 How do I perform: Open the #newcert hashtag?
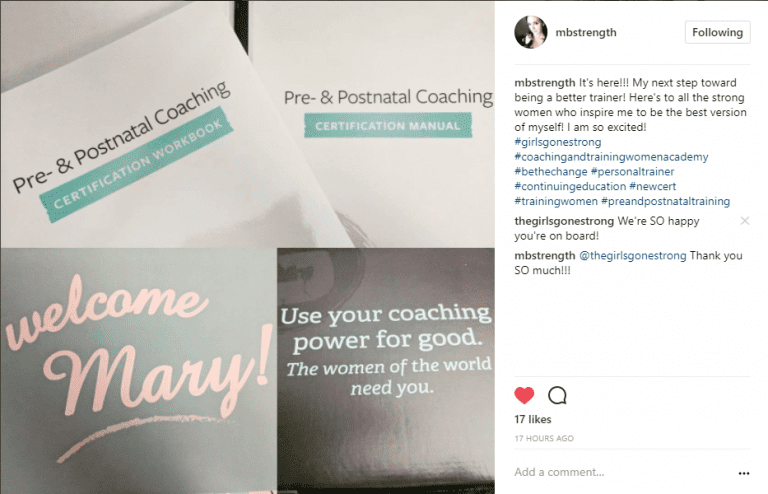652,186
